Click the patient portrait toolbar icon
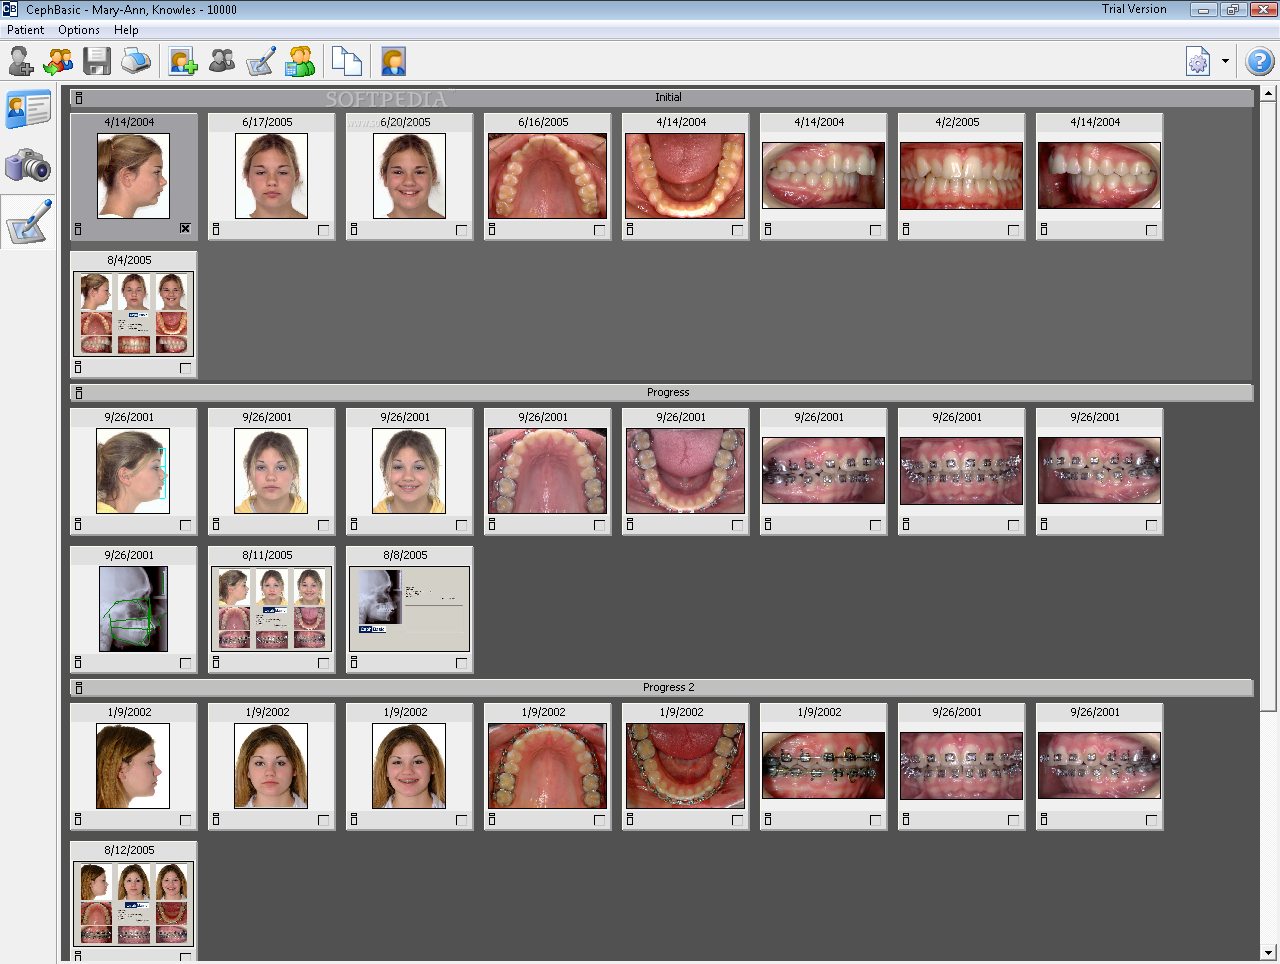1280x964 pixels. tap(393, 61)
